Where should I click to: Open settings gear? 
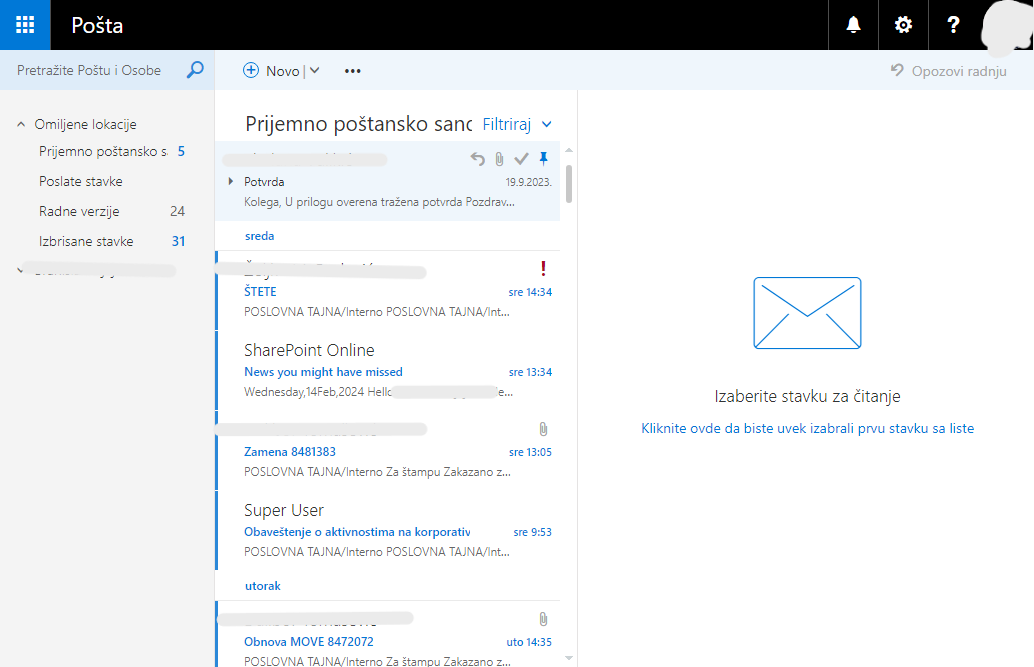(x=903, y=25)
